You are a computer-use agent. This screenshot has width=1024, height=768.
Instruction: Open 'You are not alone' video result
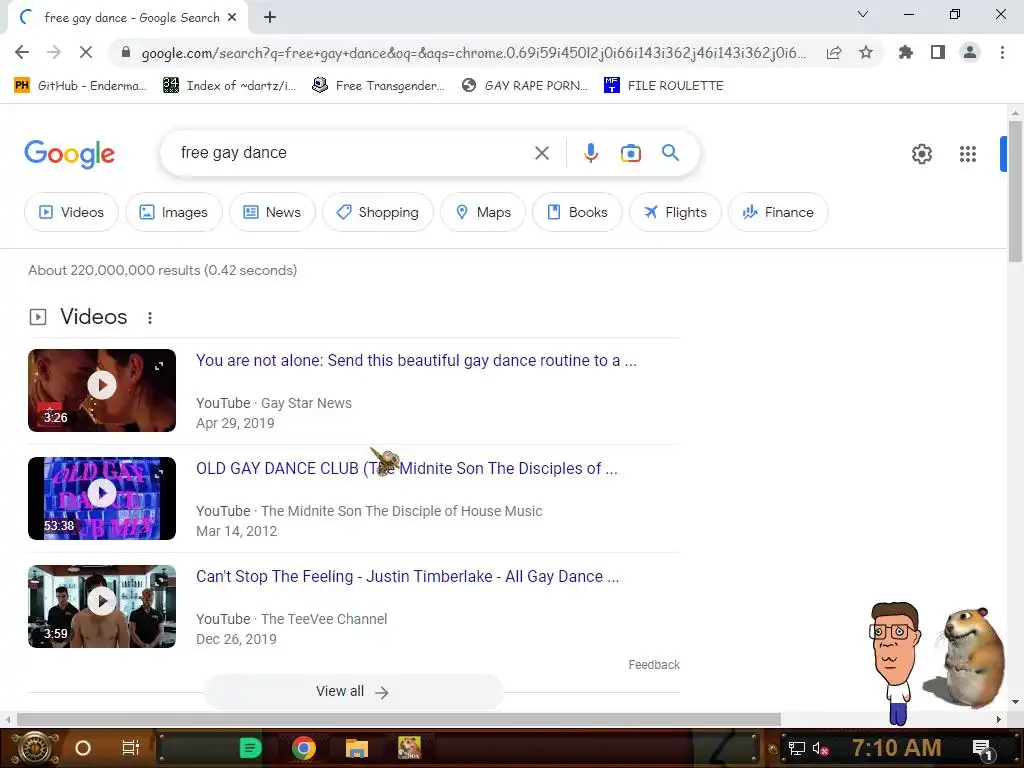coord(416,360)
